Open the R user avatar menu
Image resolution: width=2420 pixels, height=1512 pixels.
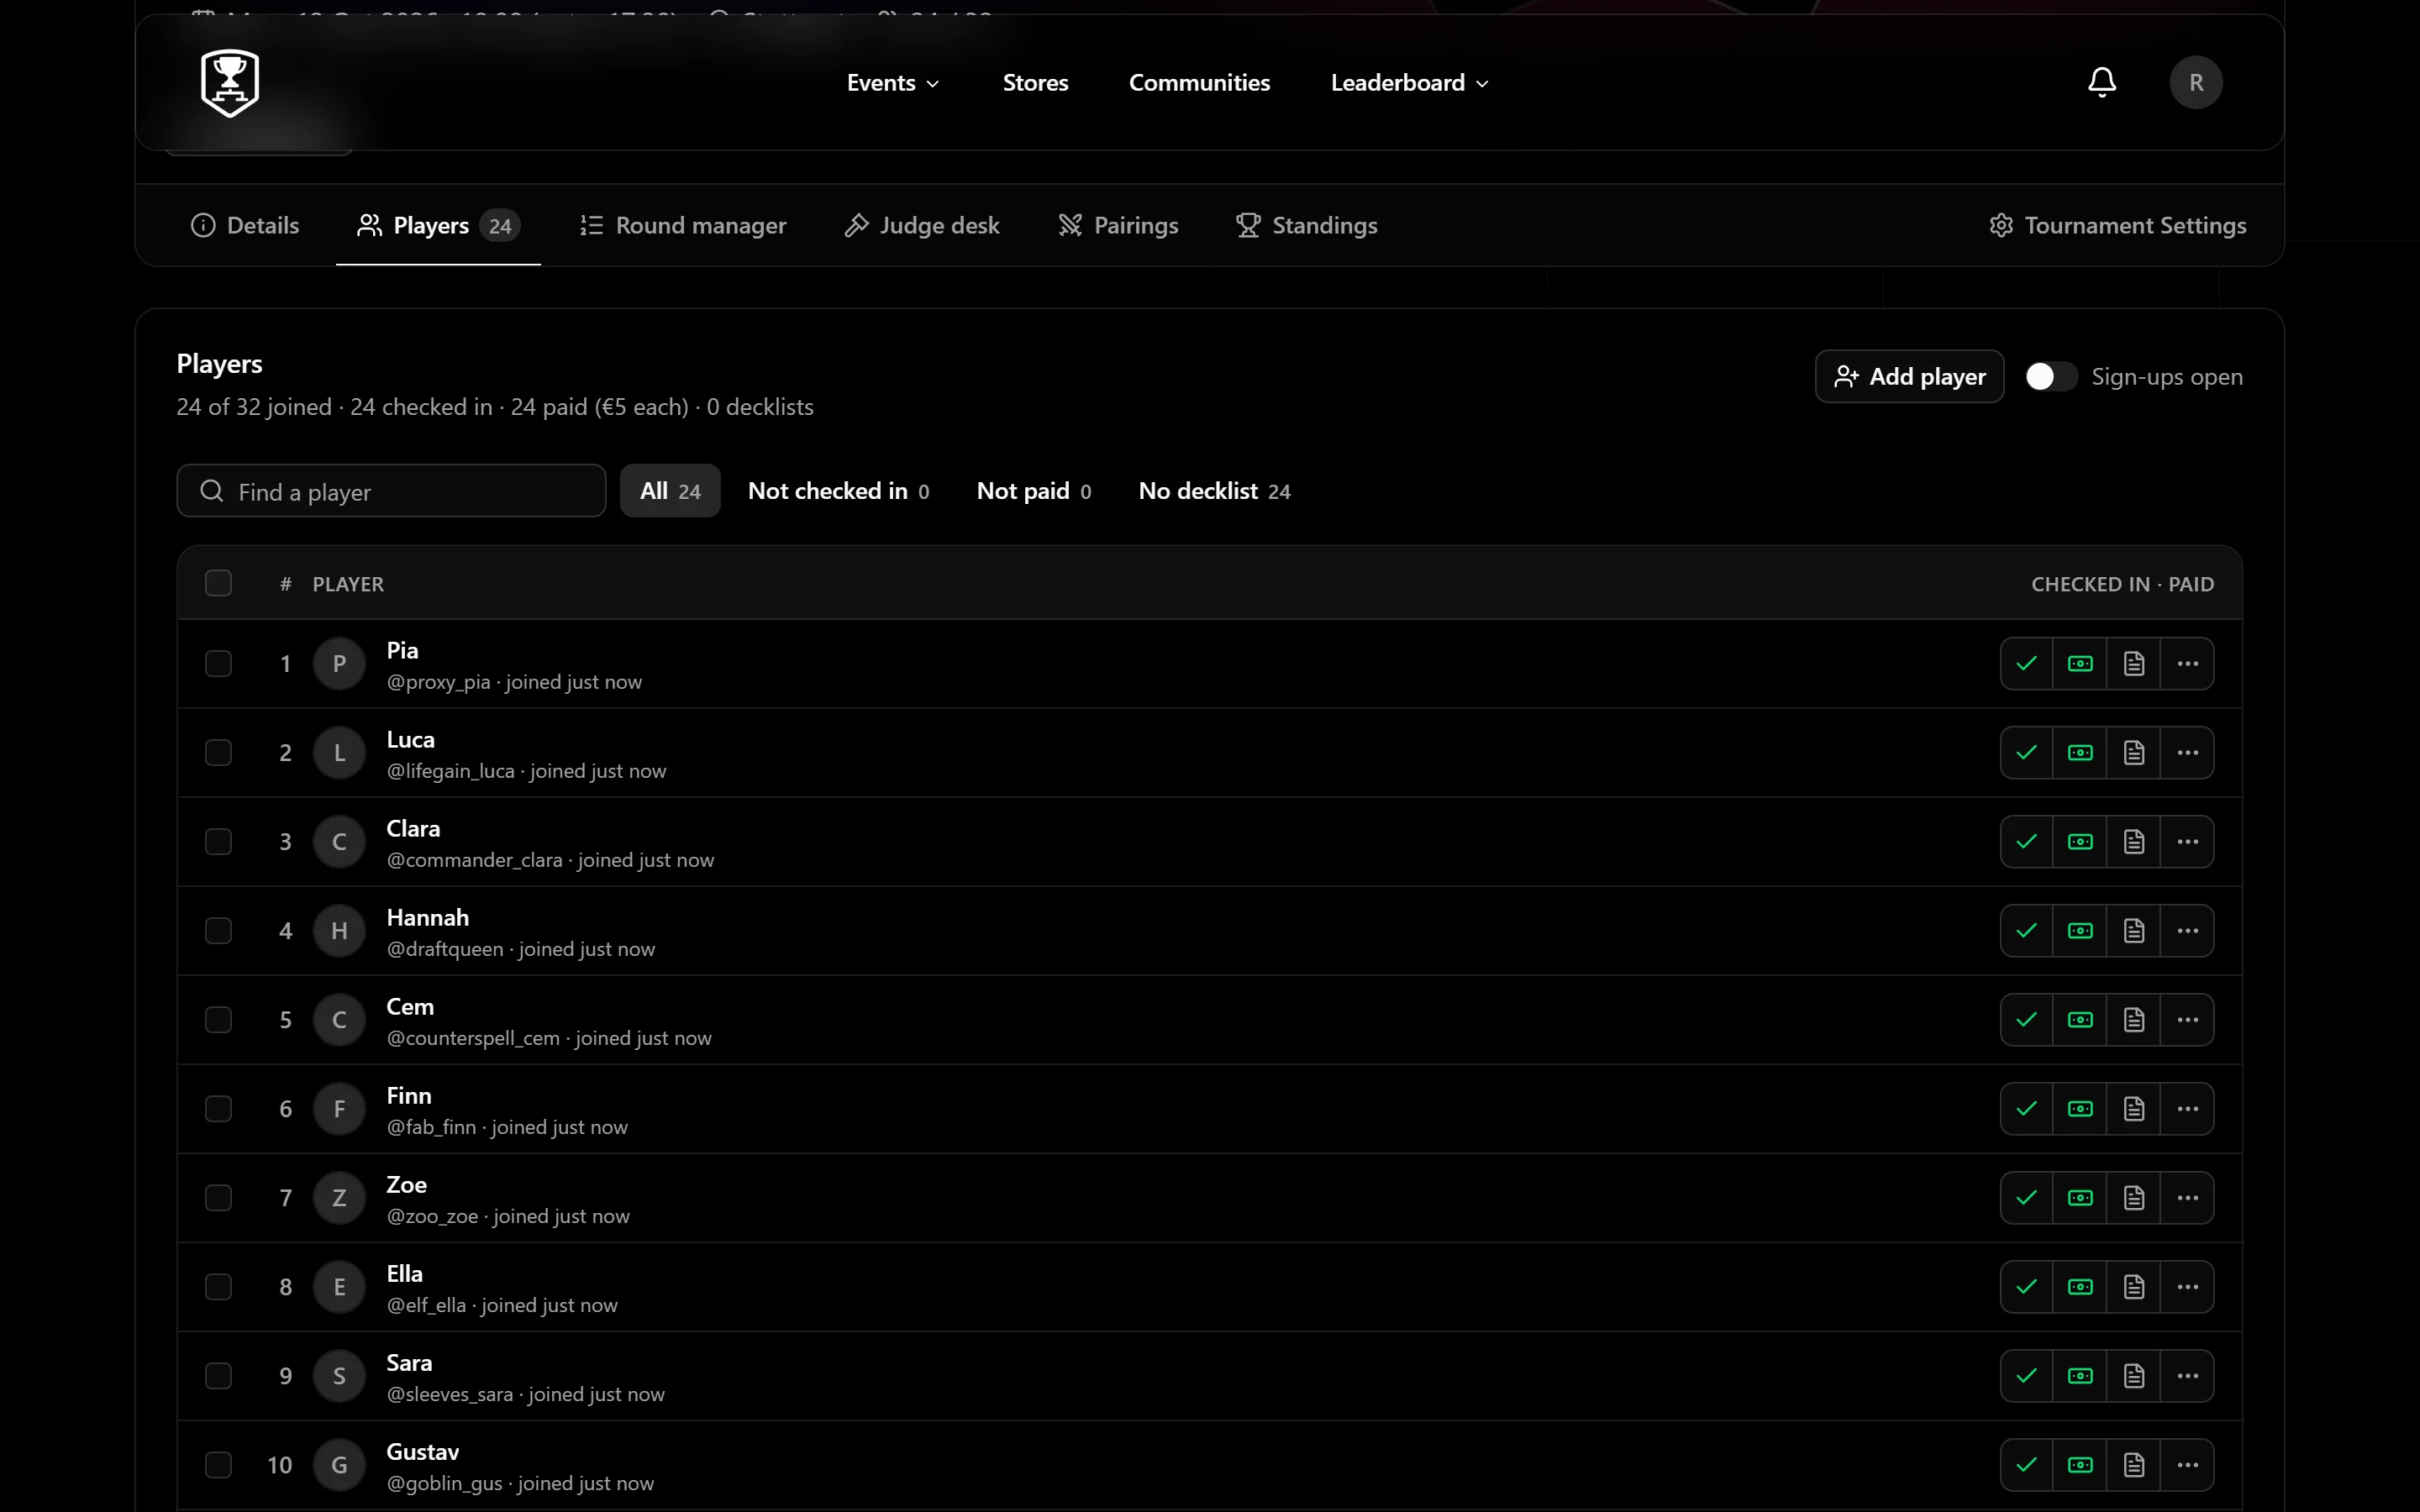2196,82
